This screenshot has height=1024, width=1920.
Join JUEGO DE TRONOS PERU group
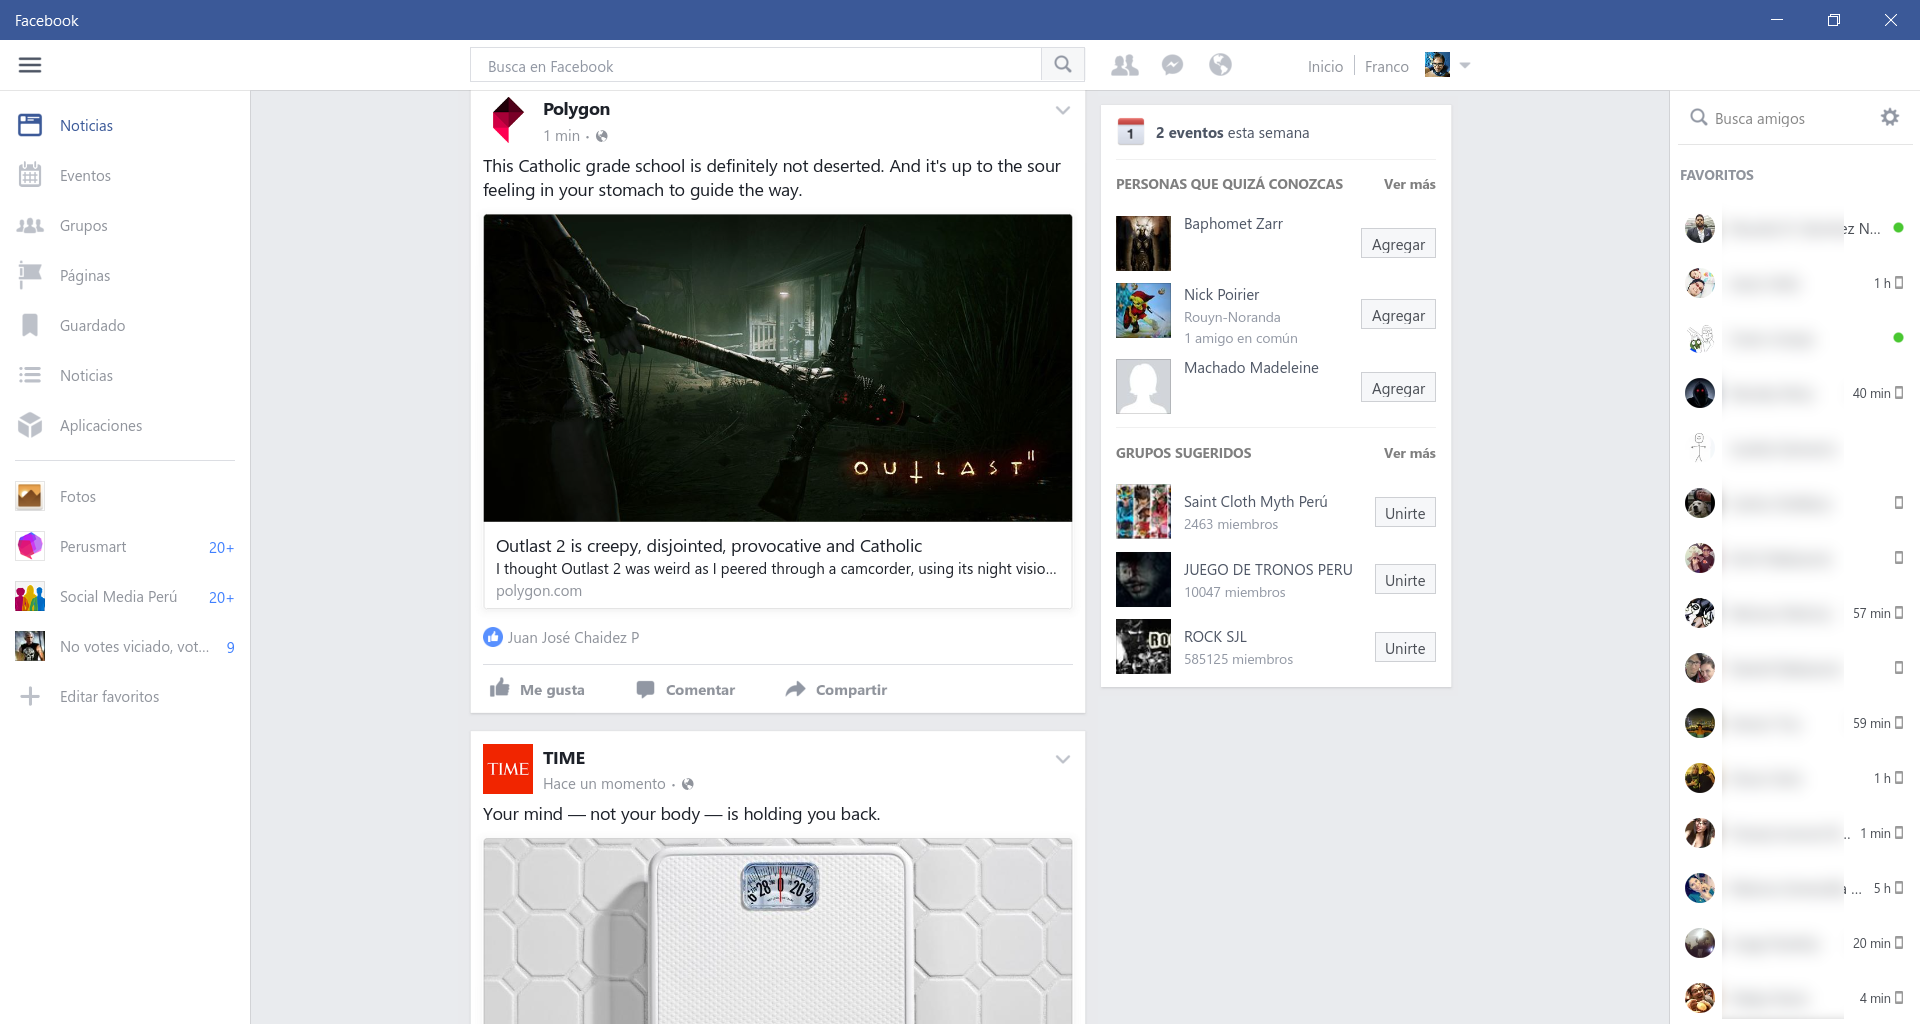tap(1405, 580)
